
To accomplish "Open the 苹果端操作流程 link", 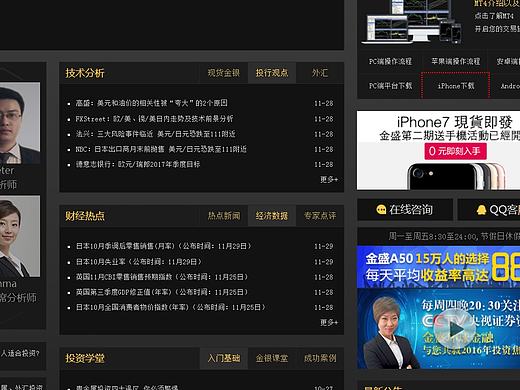I will pos(456,61).
